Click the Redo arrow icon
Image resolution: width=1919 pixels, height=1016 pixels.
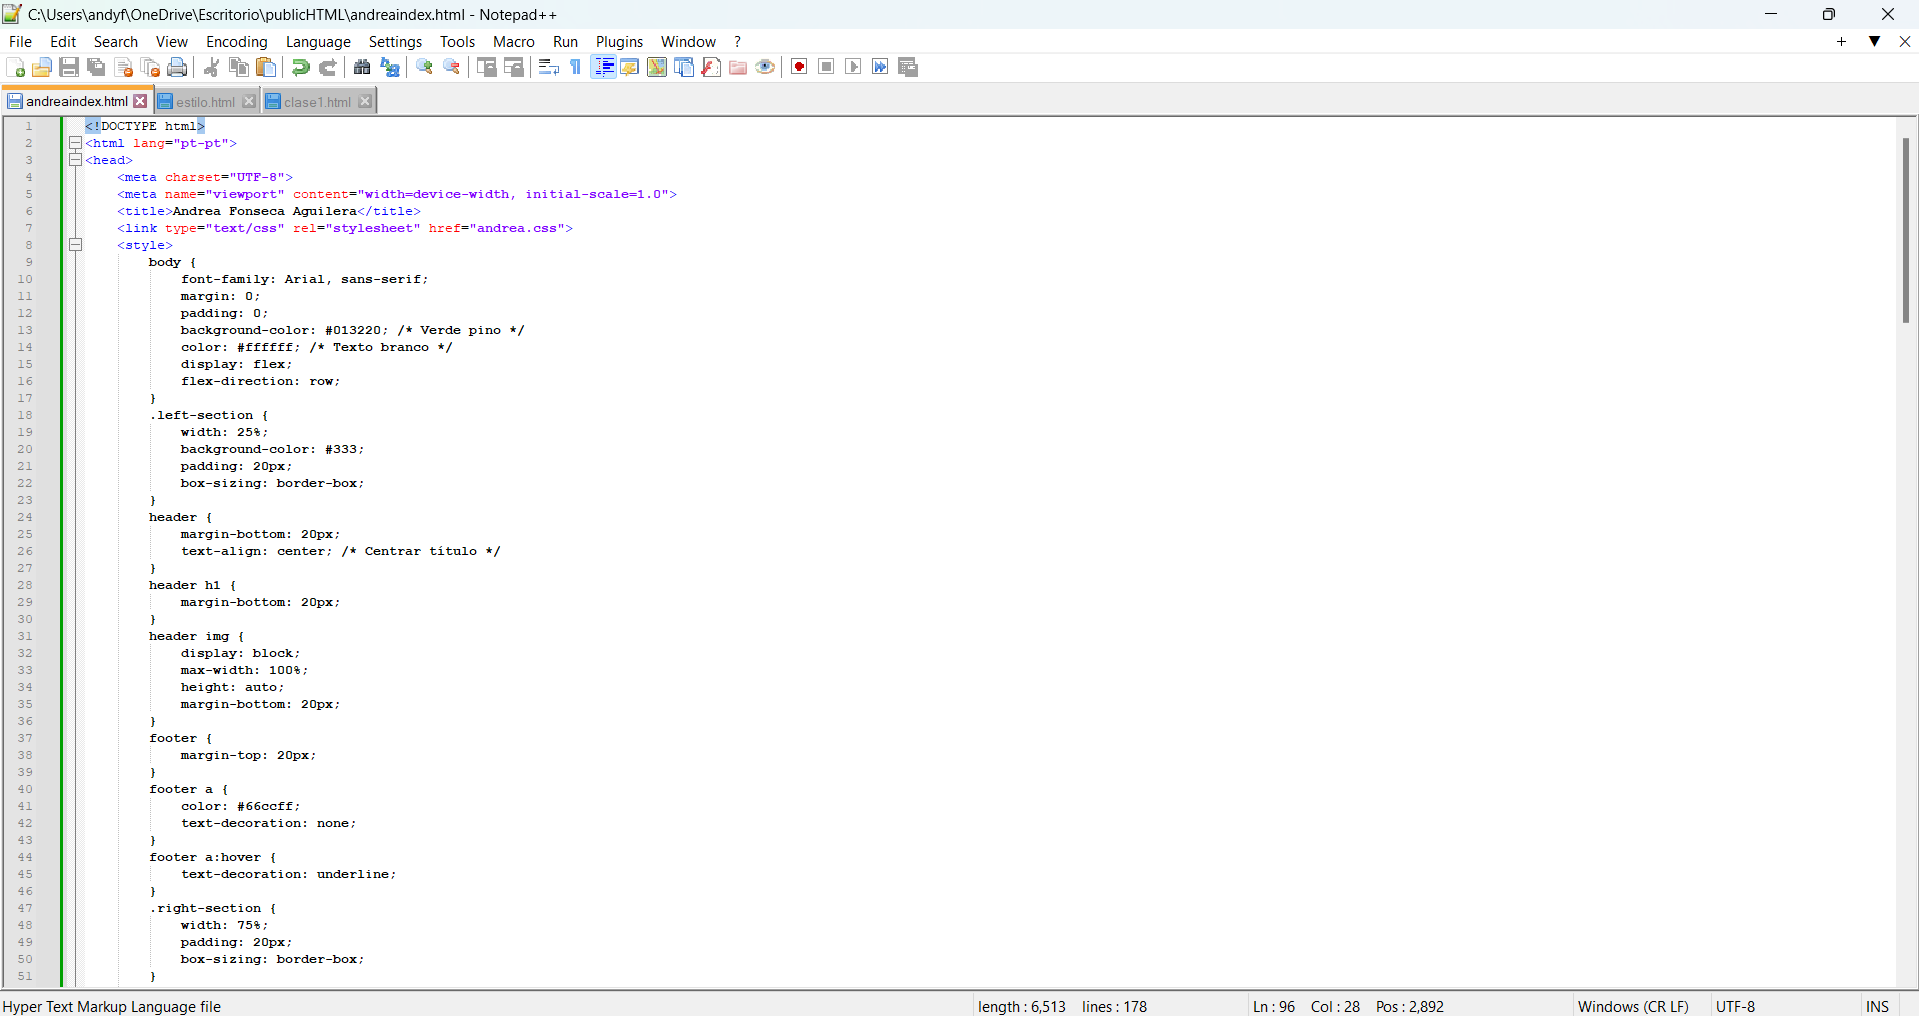click(327, 67)
